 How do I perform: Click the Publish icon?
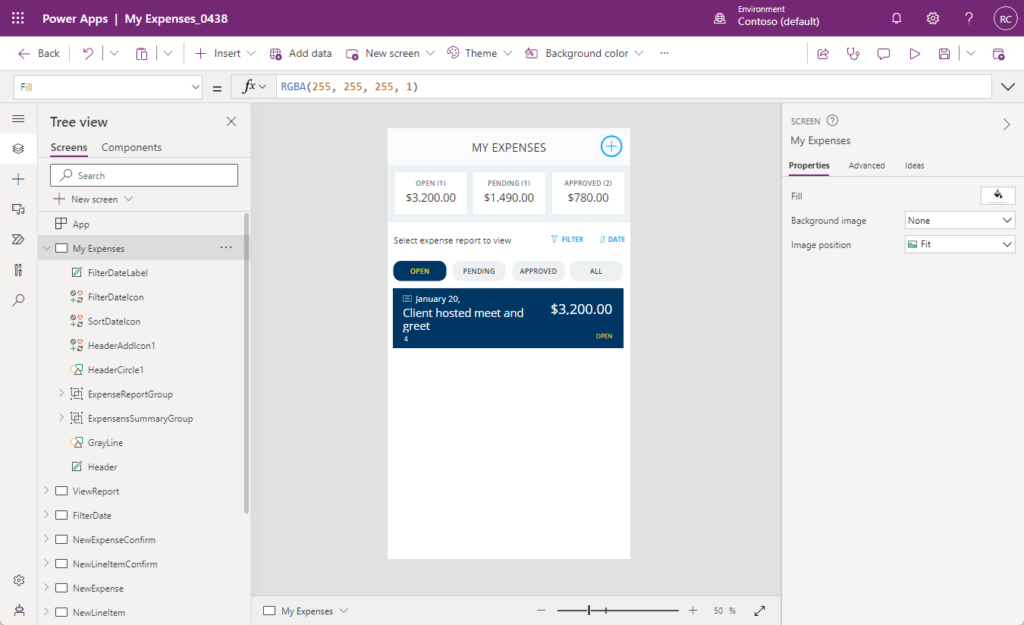[x=999, y=54]
